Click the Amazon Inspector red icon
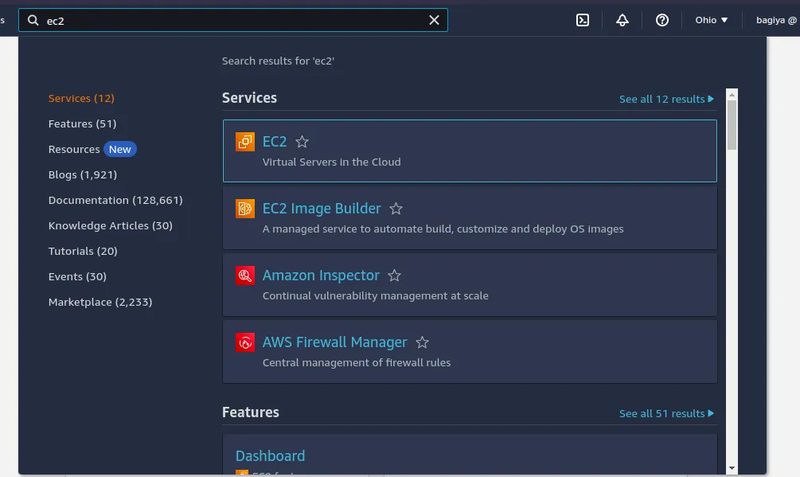This screenshot has width=800, height=477. [245, 276]
